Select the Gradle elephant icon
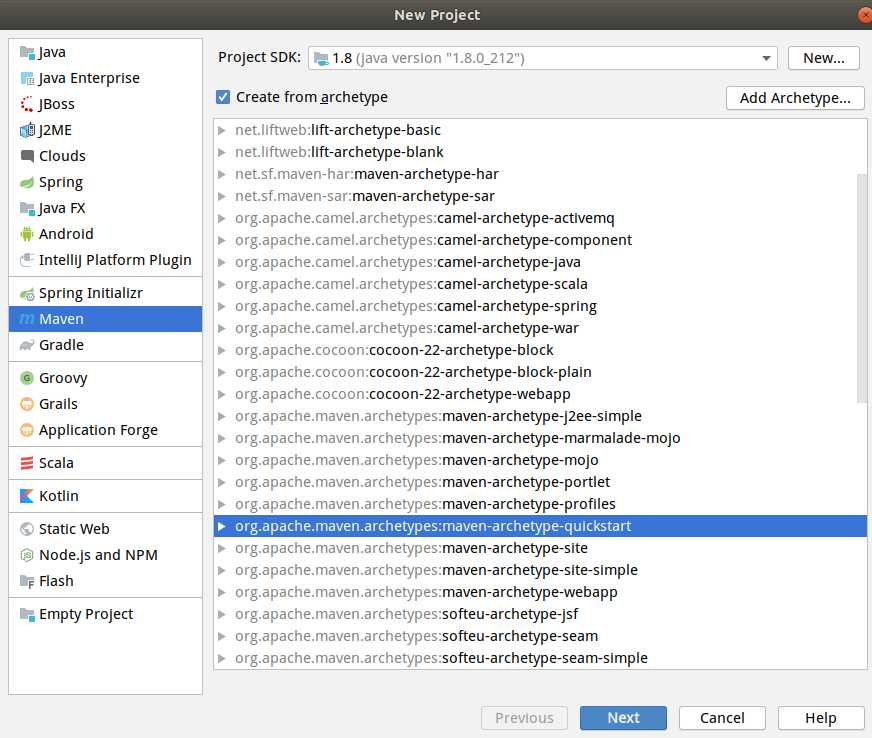Viewport: 872px width, 738px height. pyautogui.click(x=27, y=345)
